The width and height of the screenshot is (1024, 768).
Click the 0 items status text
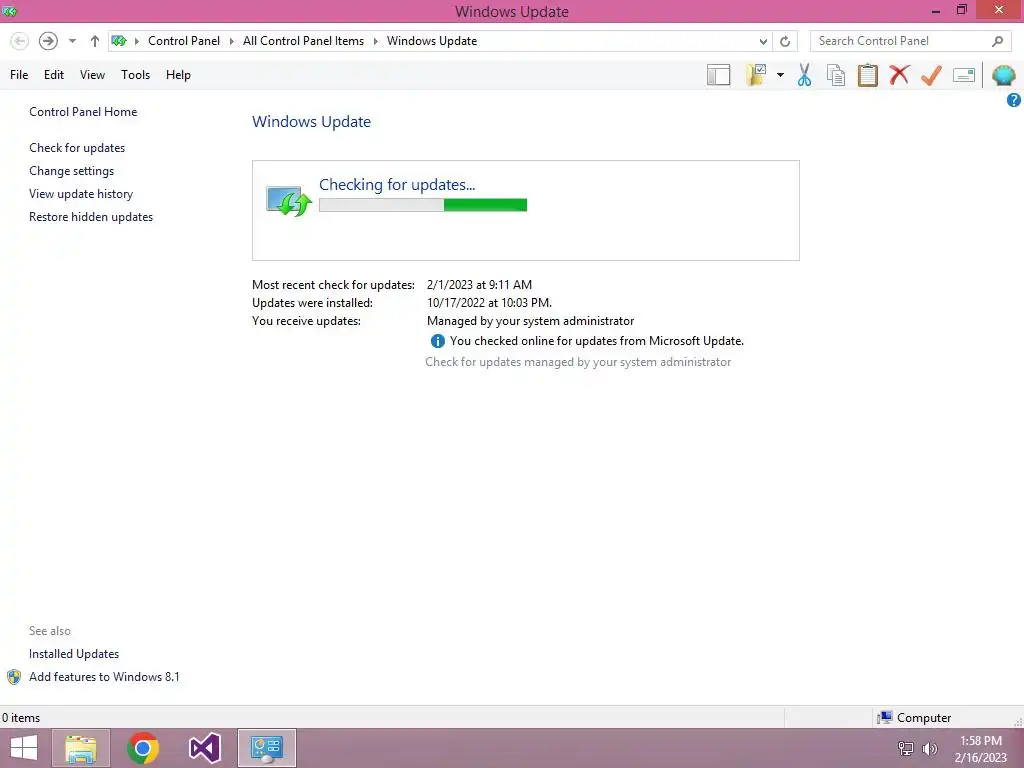click(x=21, y=718)
